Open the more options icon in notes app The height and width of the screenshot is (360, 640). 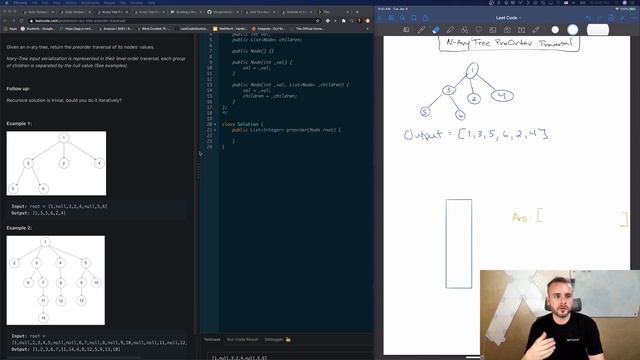click(634, 18)
